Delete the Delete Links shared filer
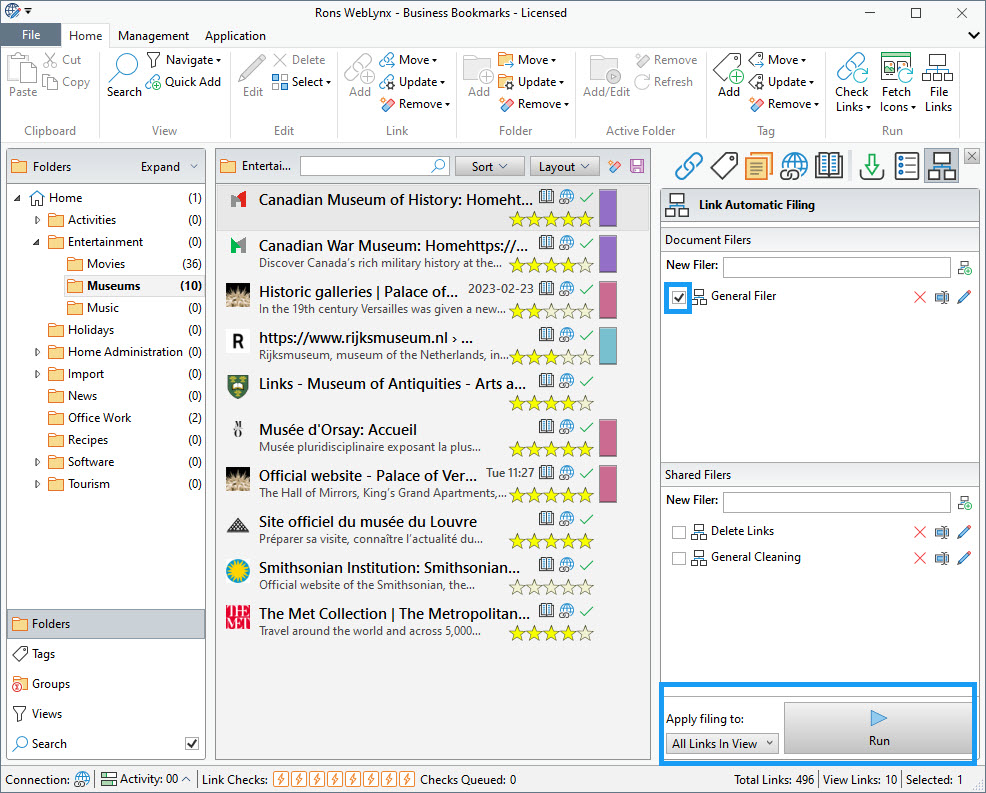This screenshot has height=793, width=986. [x=919, y=532]
